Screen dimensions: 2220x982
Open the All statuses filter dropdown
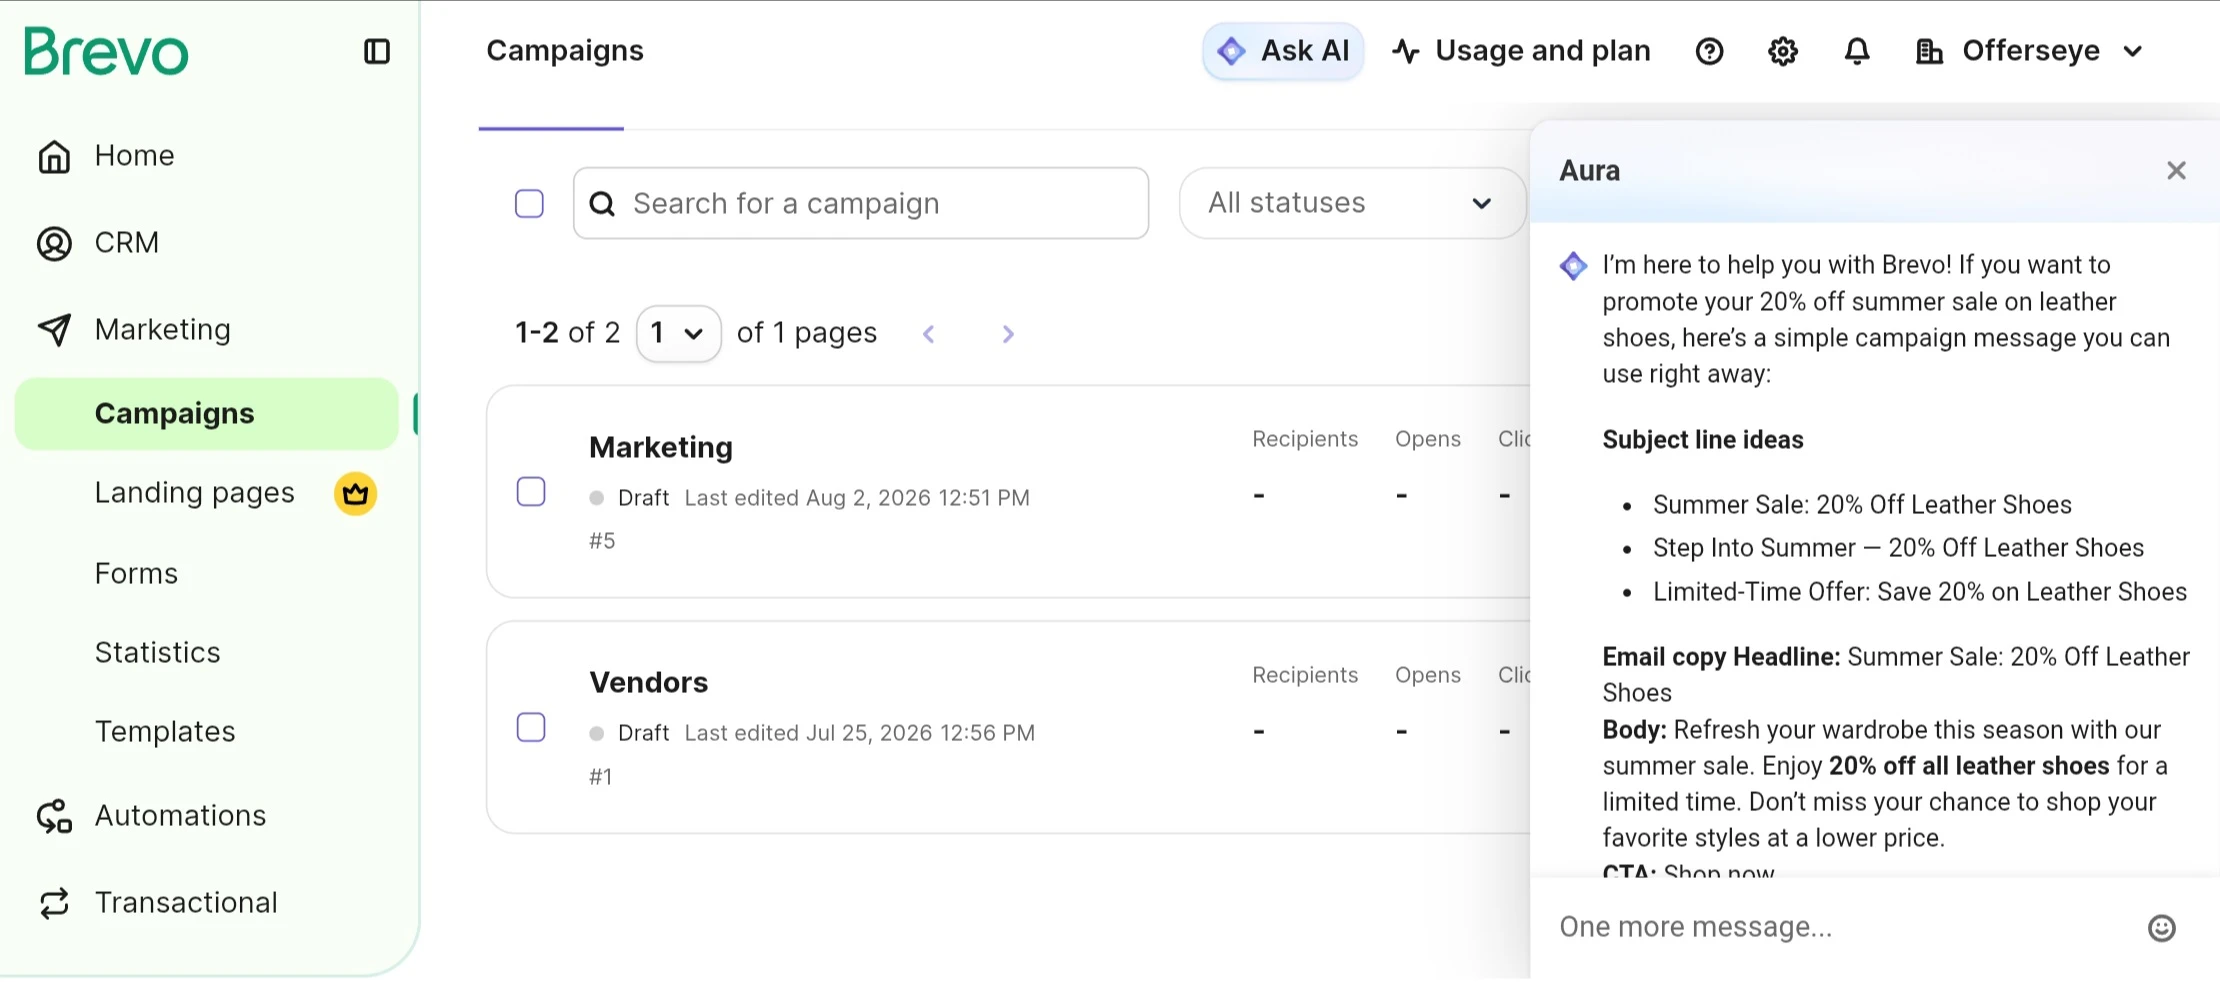click(1352, 203)
